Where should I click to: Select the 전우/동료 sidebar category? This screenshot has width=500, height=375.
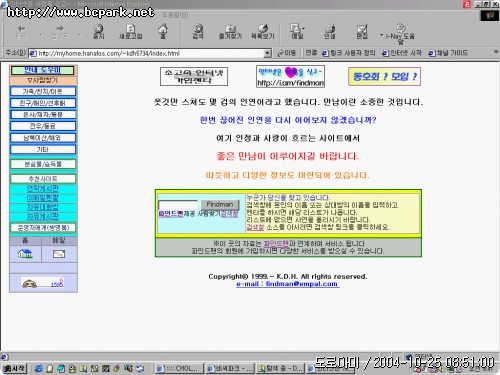[43, 126]
